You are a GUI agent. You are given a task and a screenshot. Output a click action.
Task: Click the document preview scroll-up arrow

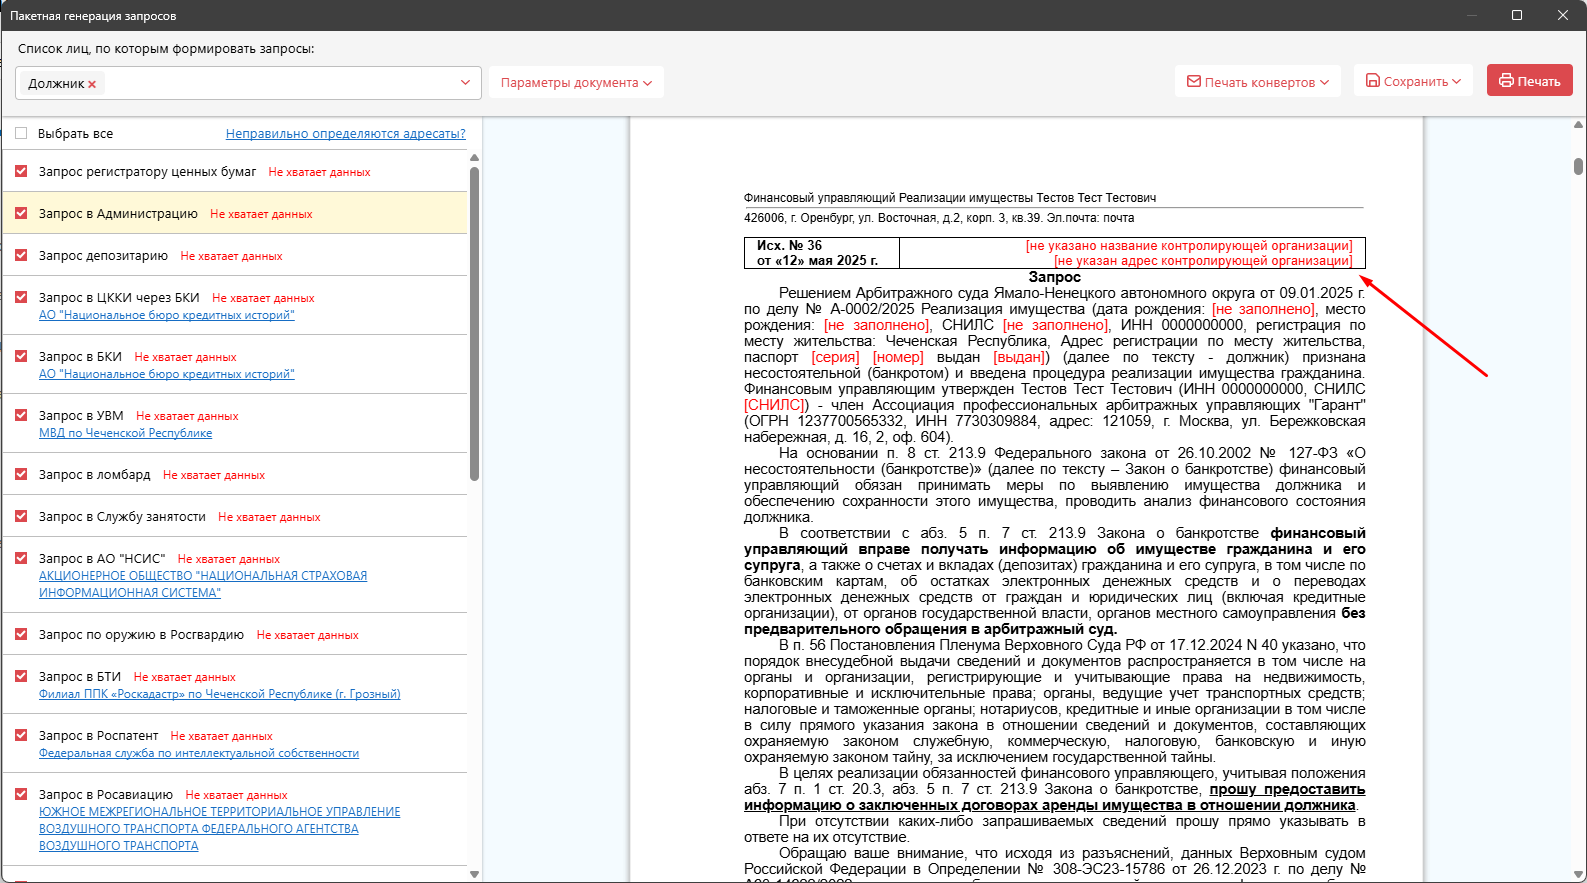1578,125
